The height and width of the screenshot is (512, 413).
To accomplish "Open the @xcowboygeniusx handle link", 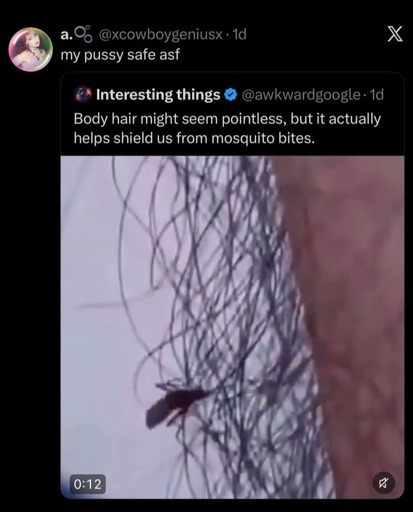I will (159, 34).
